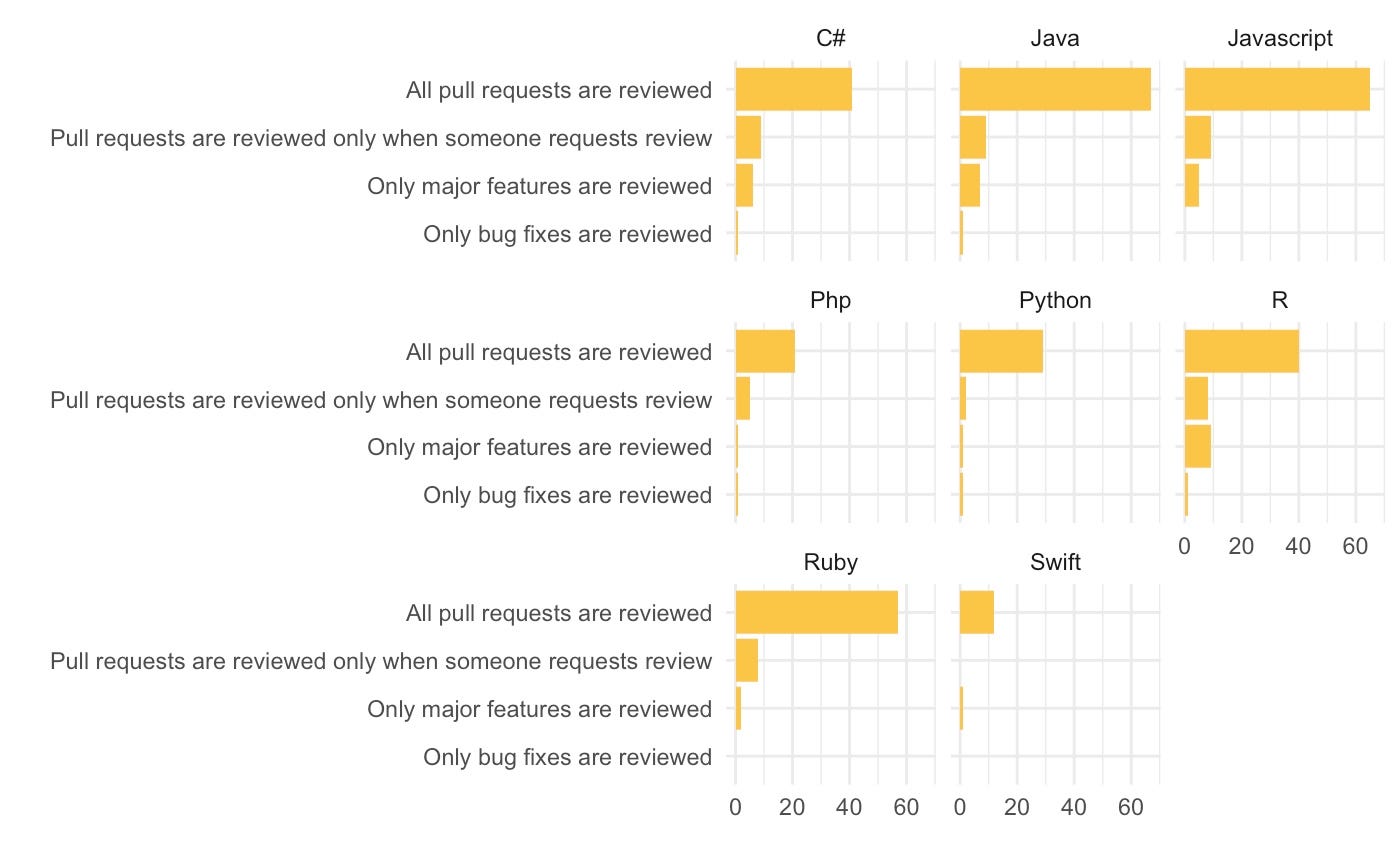1400x865 pixels.
Task: Click the Swift "All pull requests are reviewed" bar
Action: click(977, 612)
